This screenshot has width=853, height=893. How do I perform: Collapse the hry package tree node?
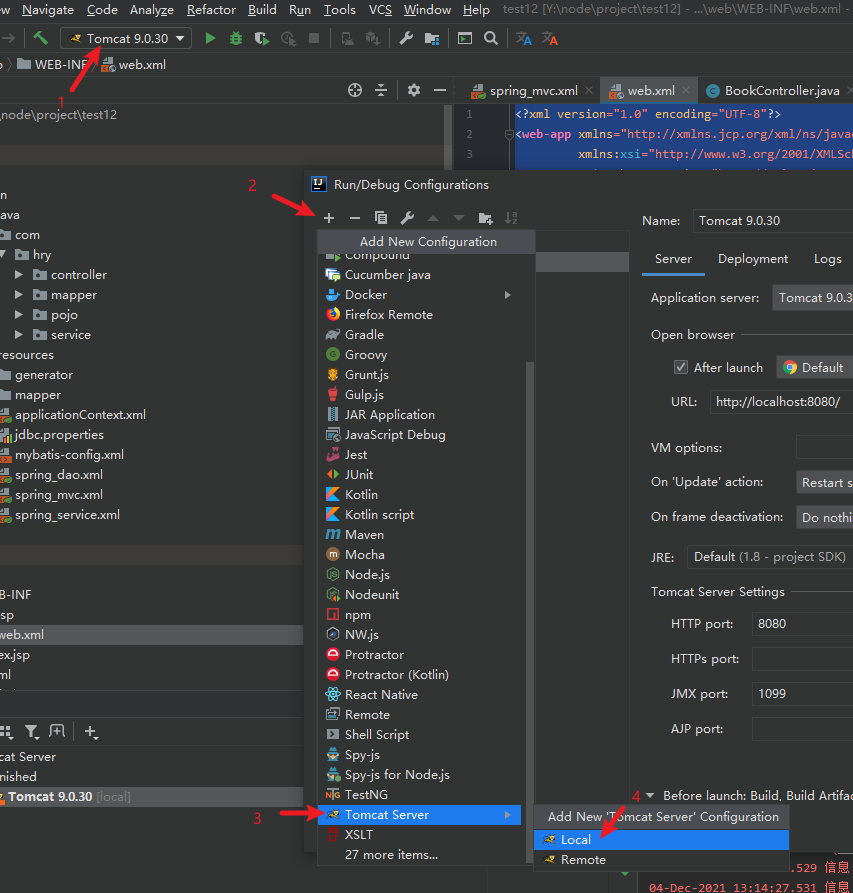(x=3, y=255)
